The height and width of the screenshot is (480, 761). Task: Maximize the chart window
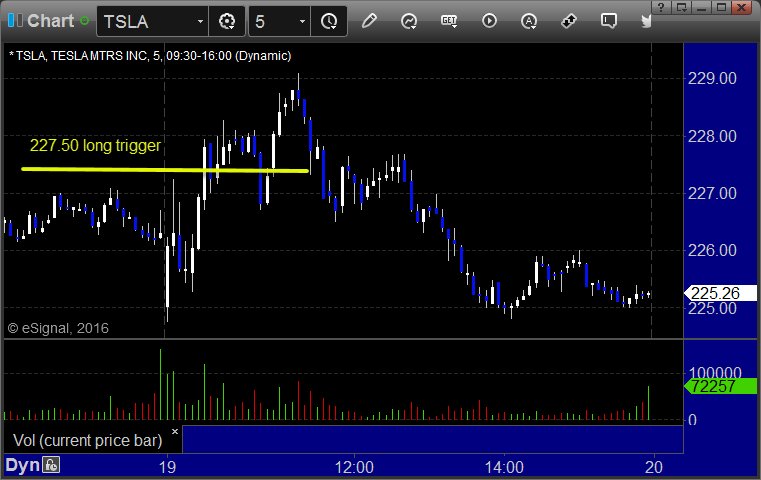pyautogui.click(x=721, y=7)
